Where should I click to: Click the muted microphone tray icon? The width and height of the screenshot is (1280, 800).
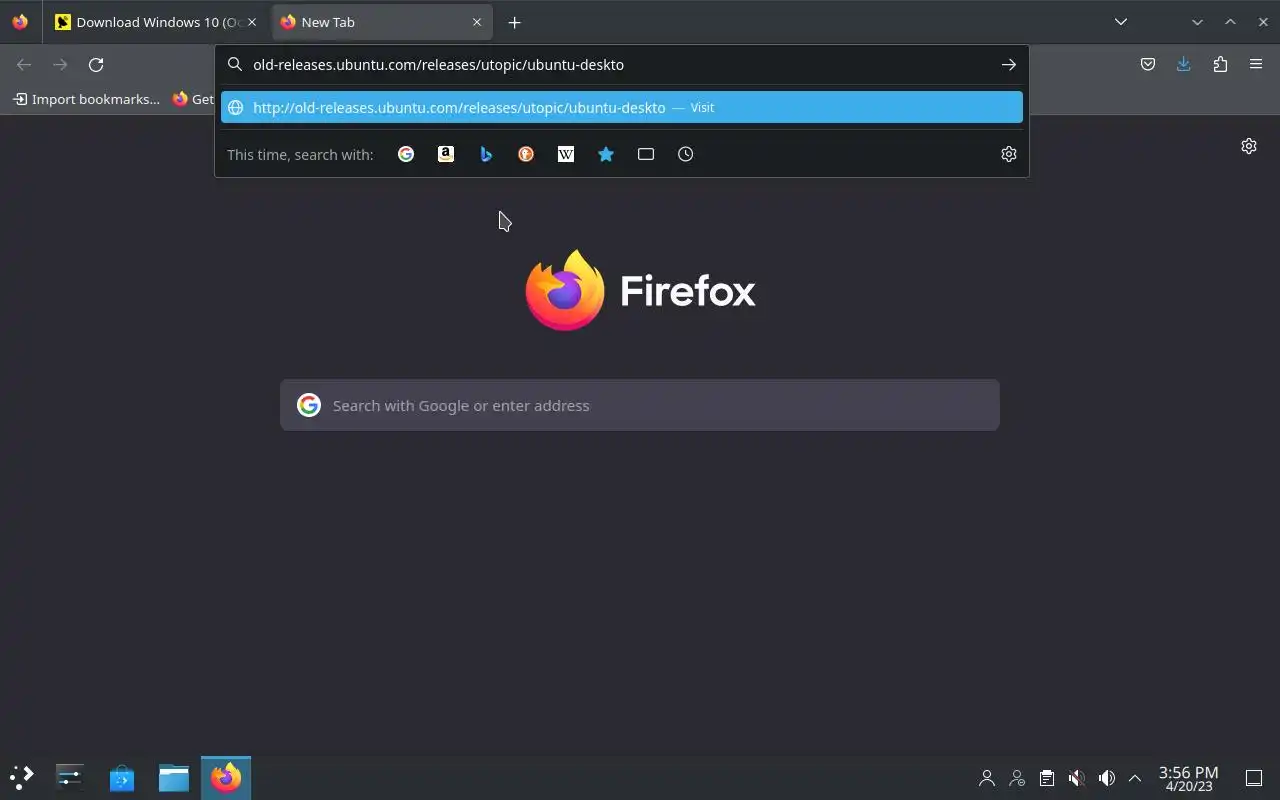pyautogui.click(x=1077, y=778)
